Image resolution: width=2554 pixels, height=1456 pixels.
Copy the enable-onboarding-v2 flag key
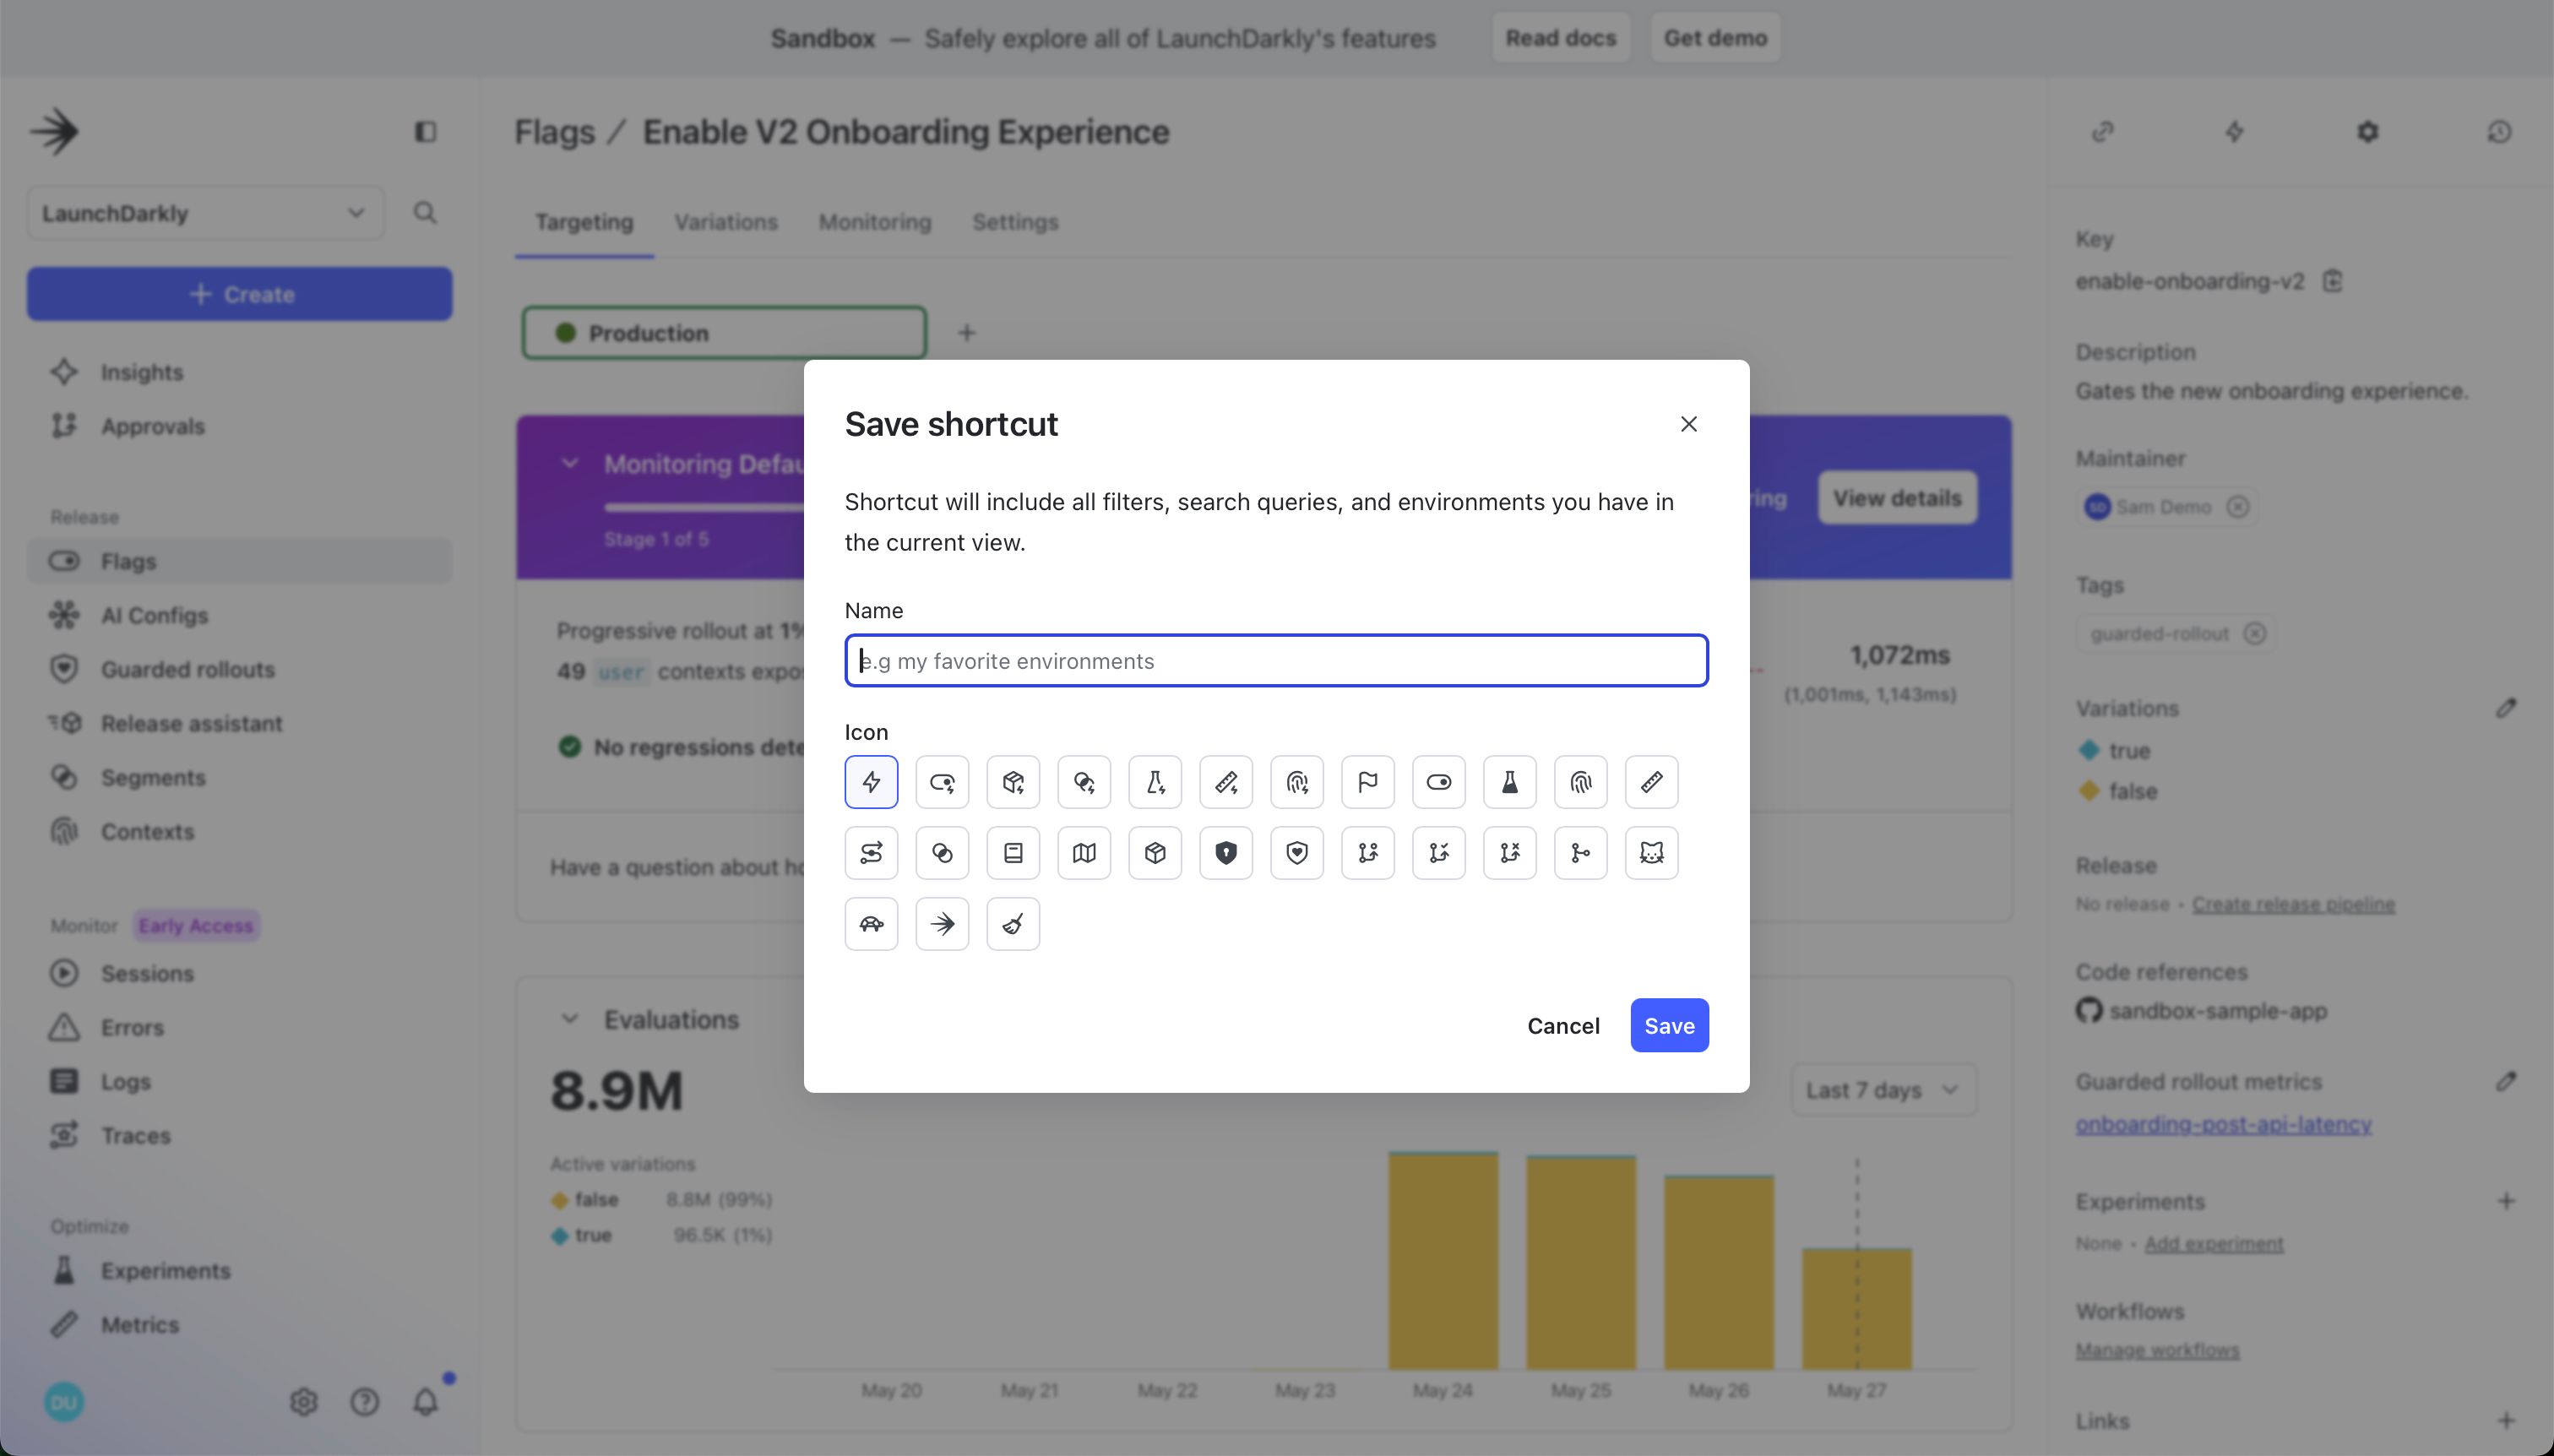click(2333, 281)
